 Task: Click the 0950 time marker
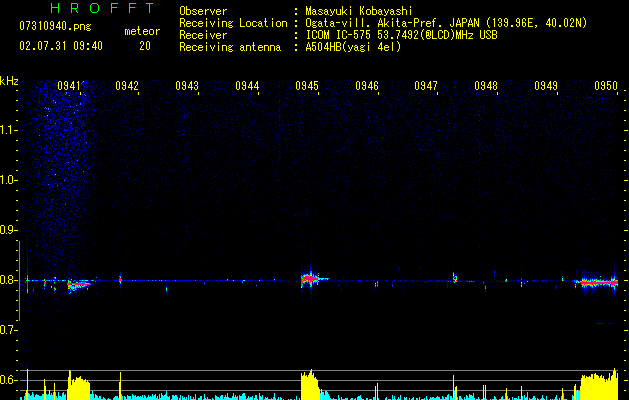click(606, 86)
